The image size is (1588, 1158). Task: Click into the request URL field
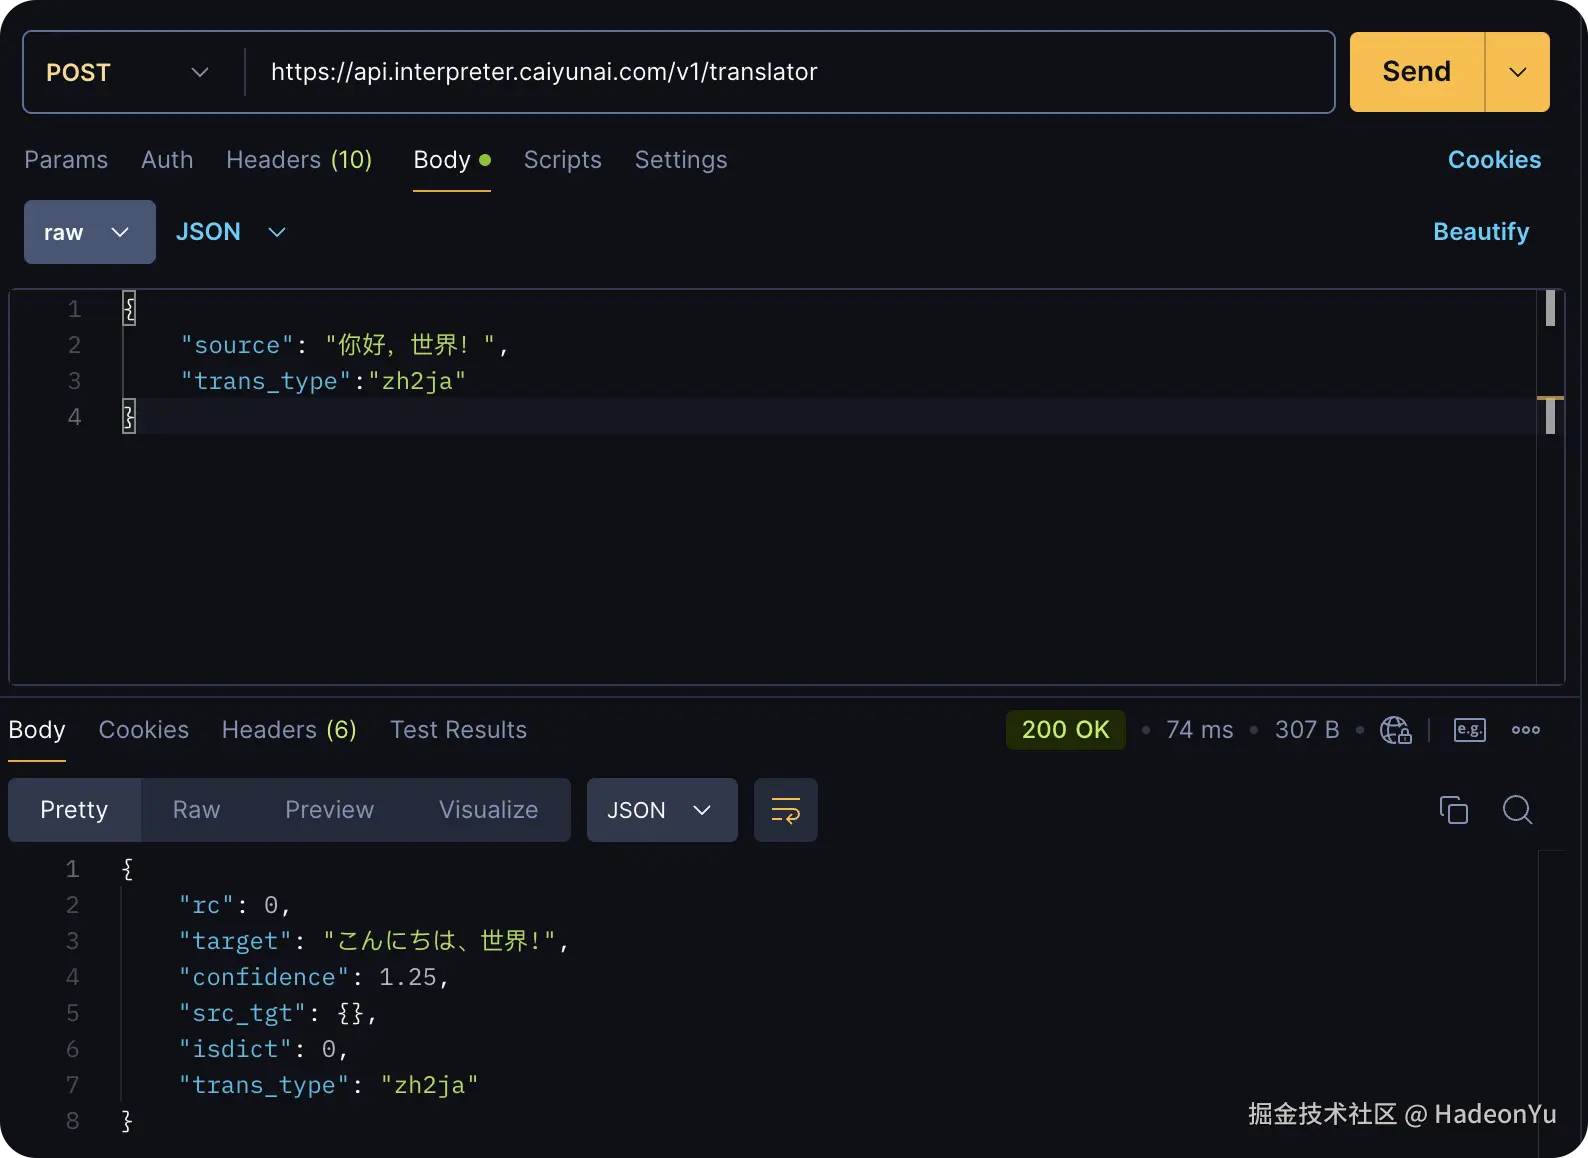tap(790, 72)
